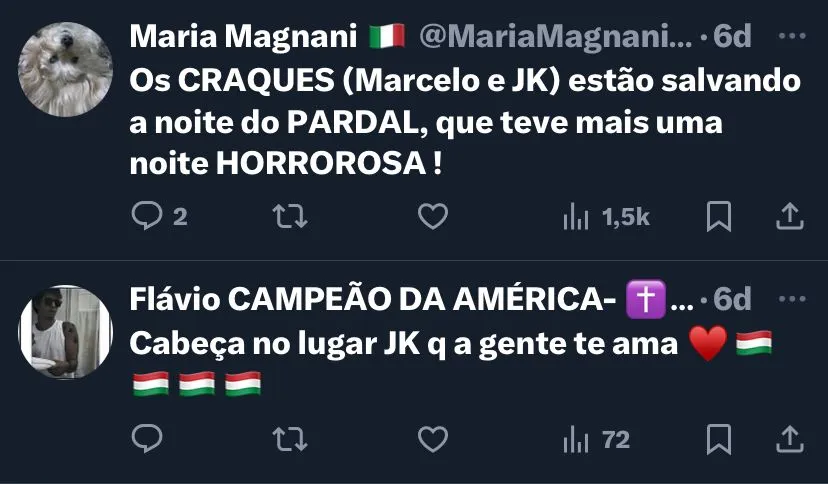Image resolution: width=828 pixels, height=484 pixels.
Task: Share Maria Magnani's tweet
Action: tap(789, 216)
